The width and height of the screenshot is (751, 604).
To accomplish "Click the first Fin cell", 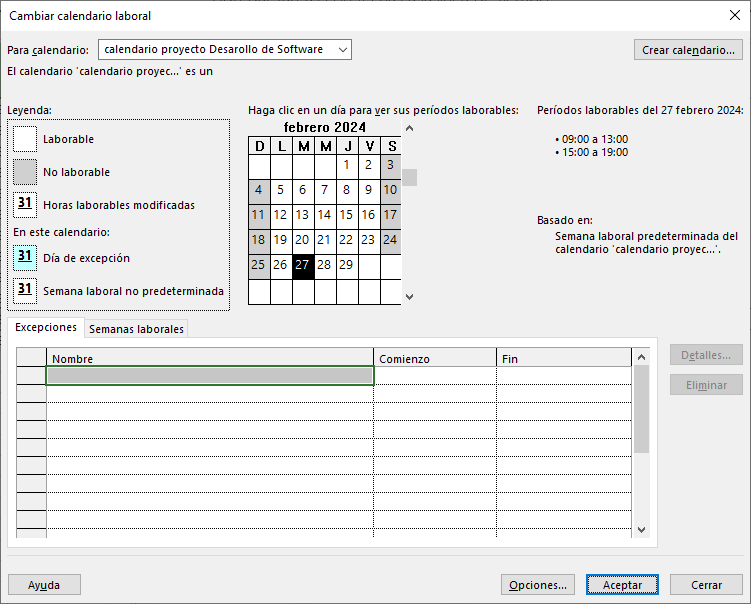I will pos(564,376).
